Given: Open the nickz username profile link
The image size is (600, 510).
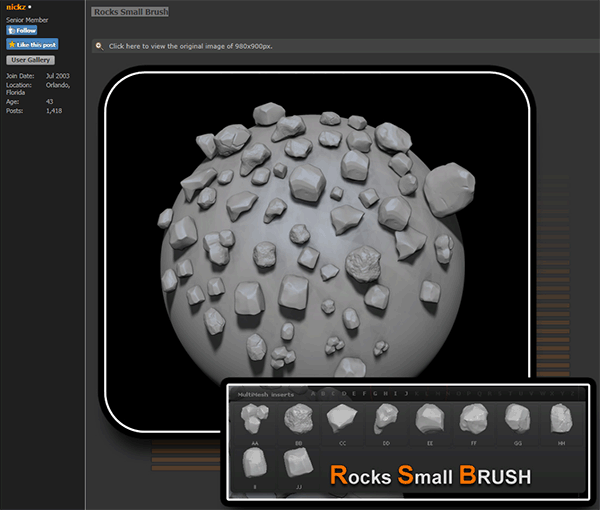Looking at the screenshot, I should pyautogui.click(x=17, y=7).
